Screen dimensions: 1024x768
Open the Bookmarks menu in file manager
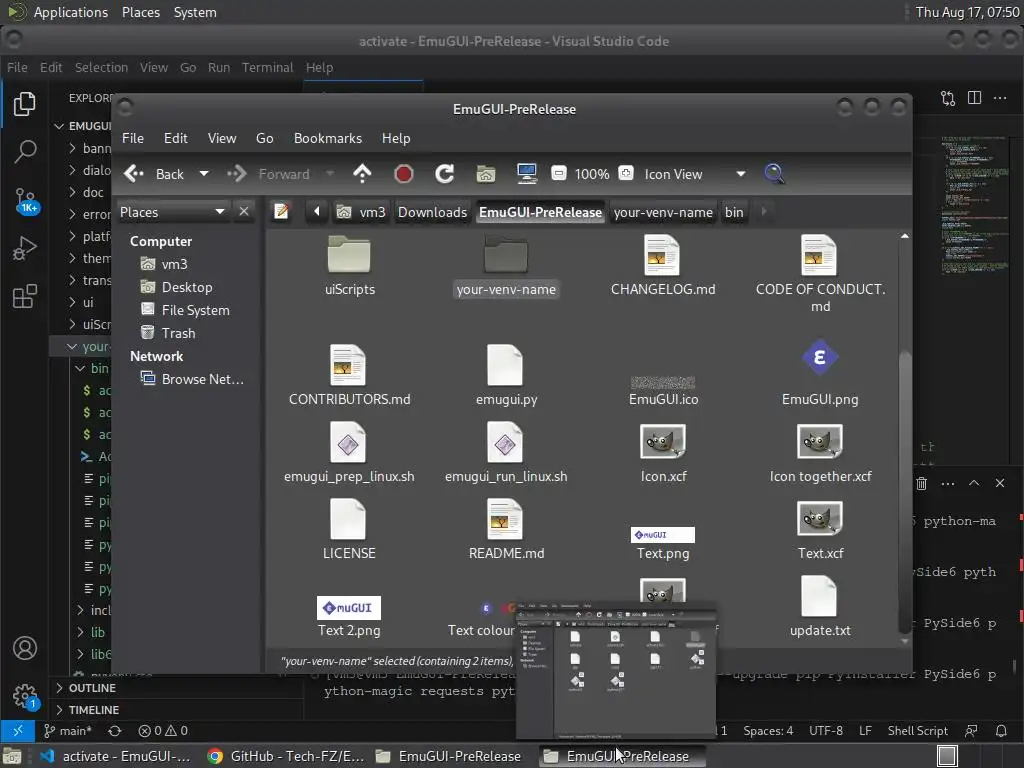tap(327, 138)
